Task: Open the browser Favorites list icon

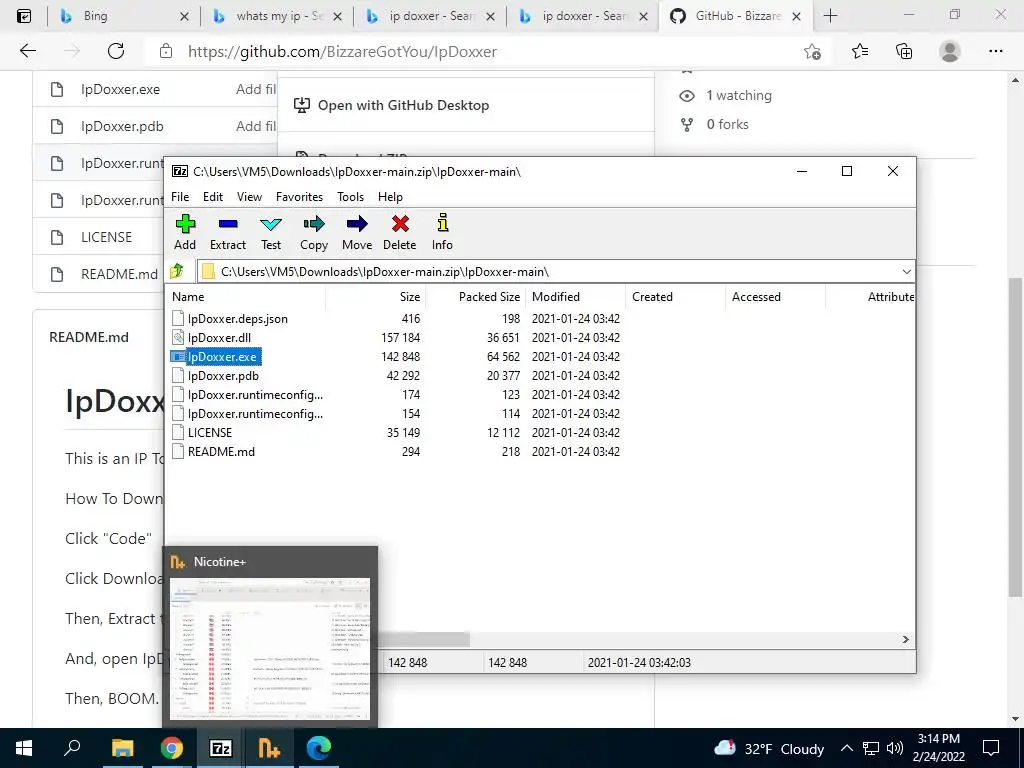Action: 860,51
